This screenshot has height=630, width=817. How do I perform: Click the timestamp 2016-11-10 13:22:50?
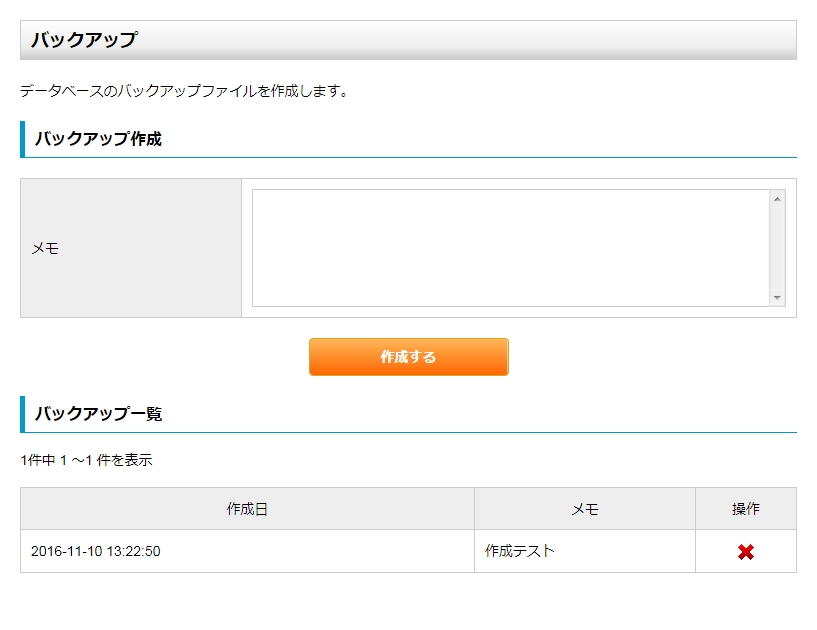point(95,551)
